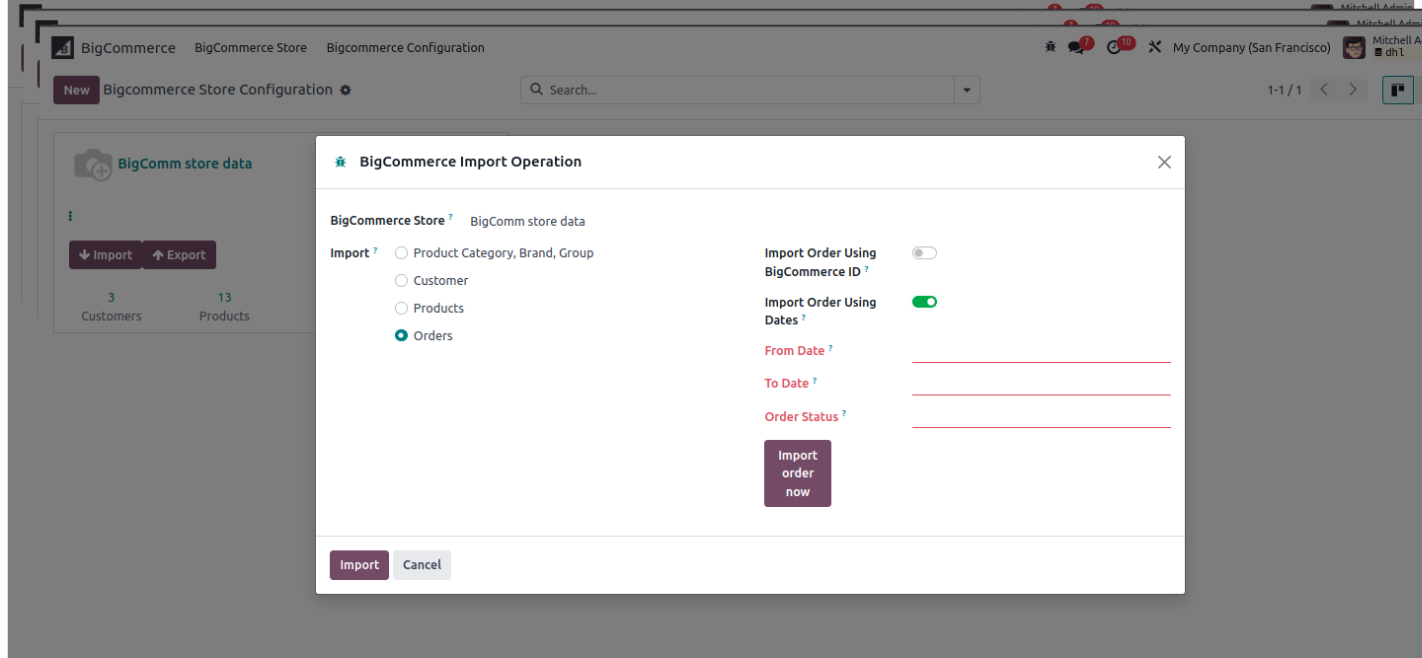Open the Bigcommerce Configuration menu

(x=405, y=48)
